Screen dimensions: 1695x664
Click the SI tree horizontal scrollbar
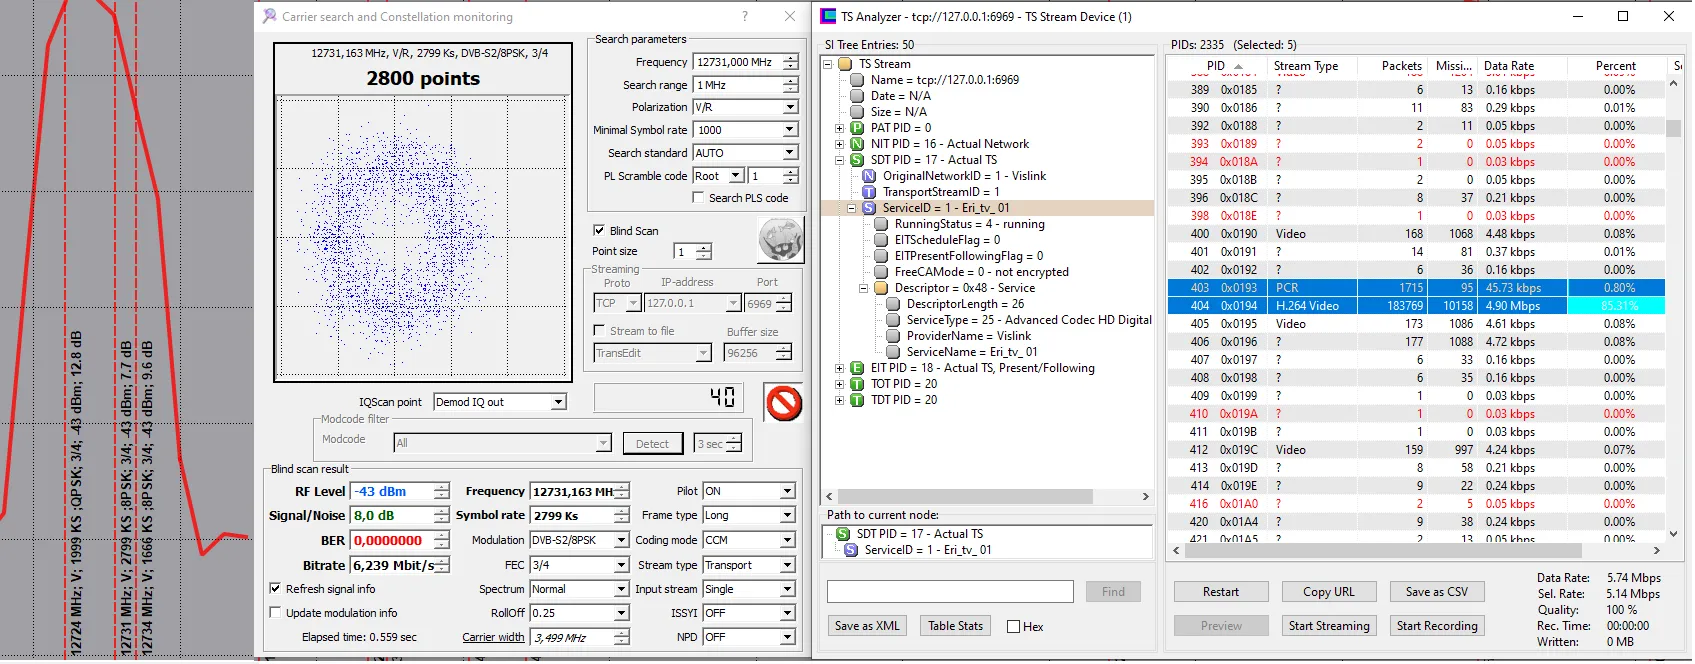[986, 496]
